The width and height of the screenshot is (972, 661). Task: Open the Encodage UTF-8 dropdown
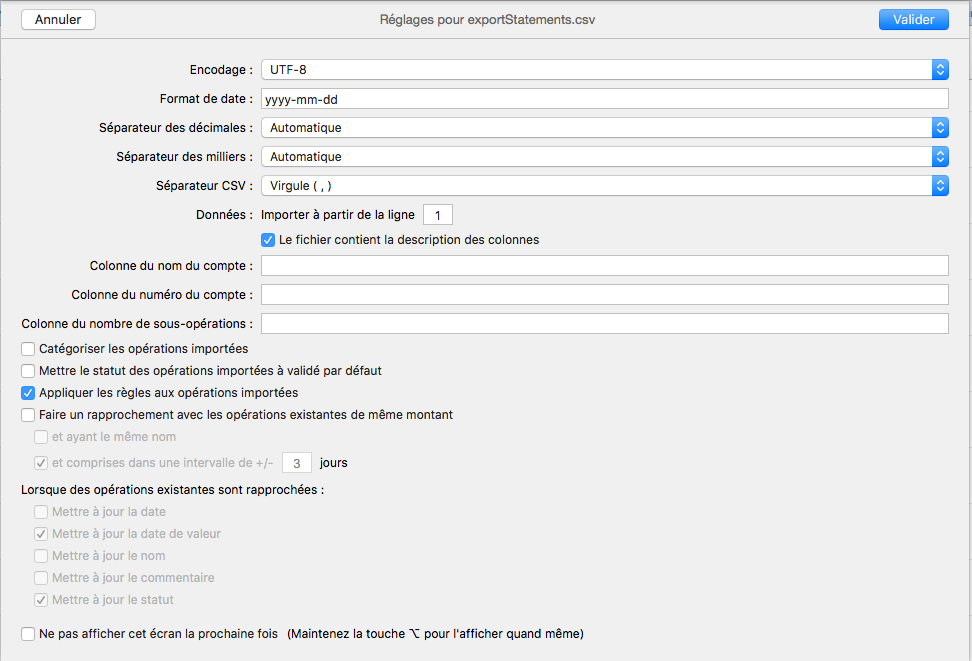click(x=604, y=69)
